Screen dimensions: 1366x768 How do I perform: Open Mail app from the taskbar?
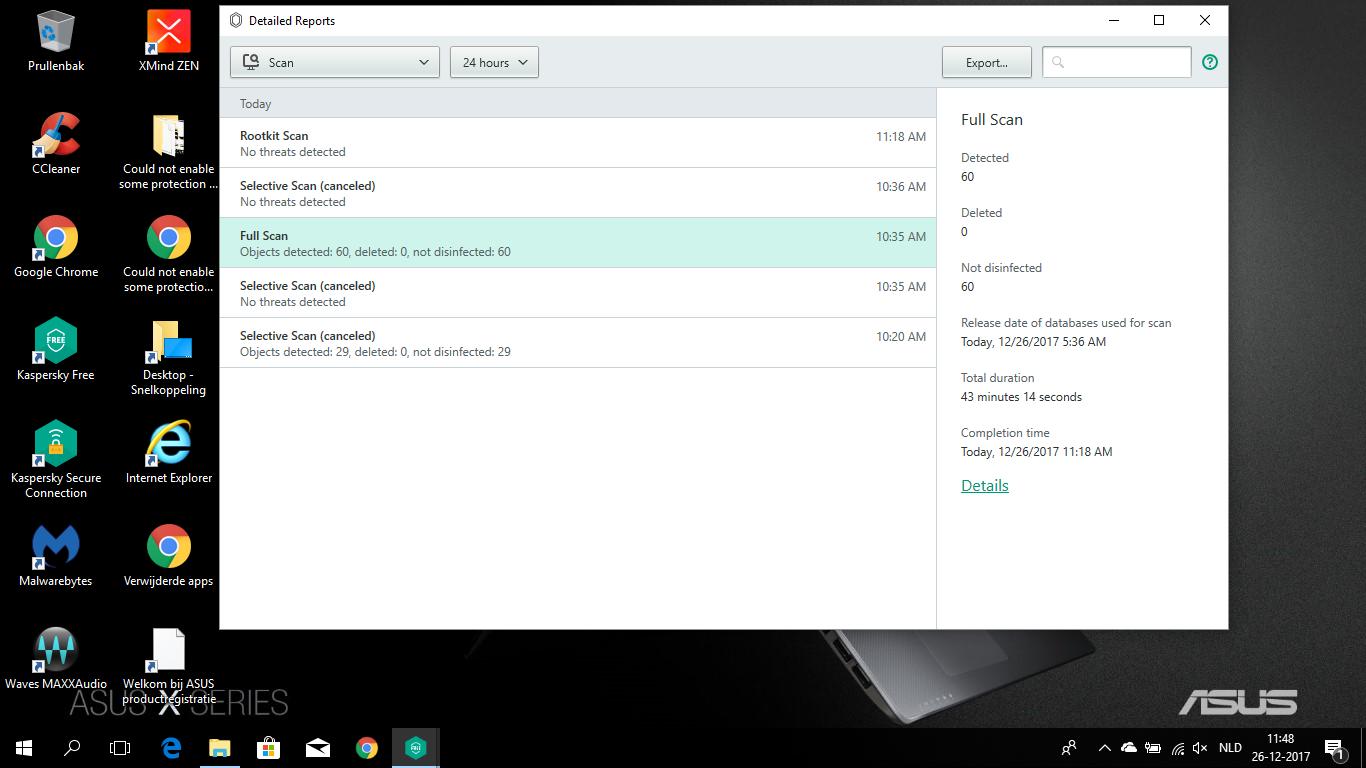click(317, 747)
